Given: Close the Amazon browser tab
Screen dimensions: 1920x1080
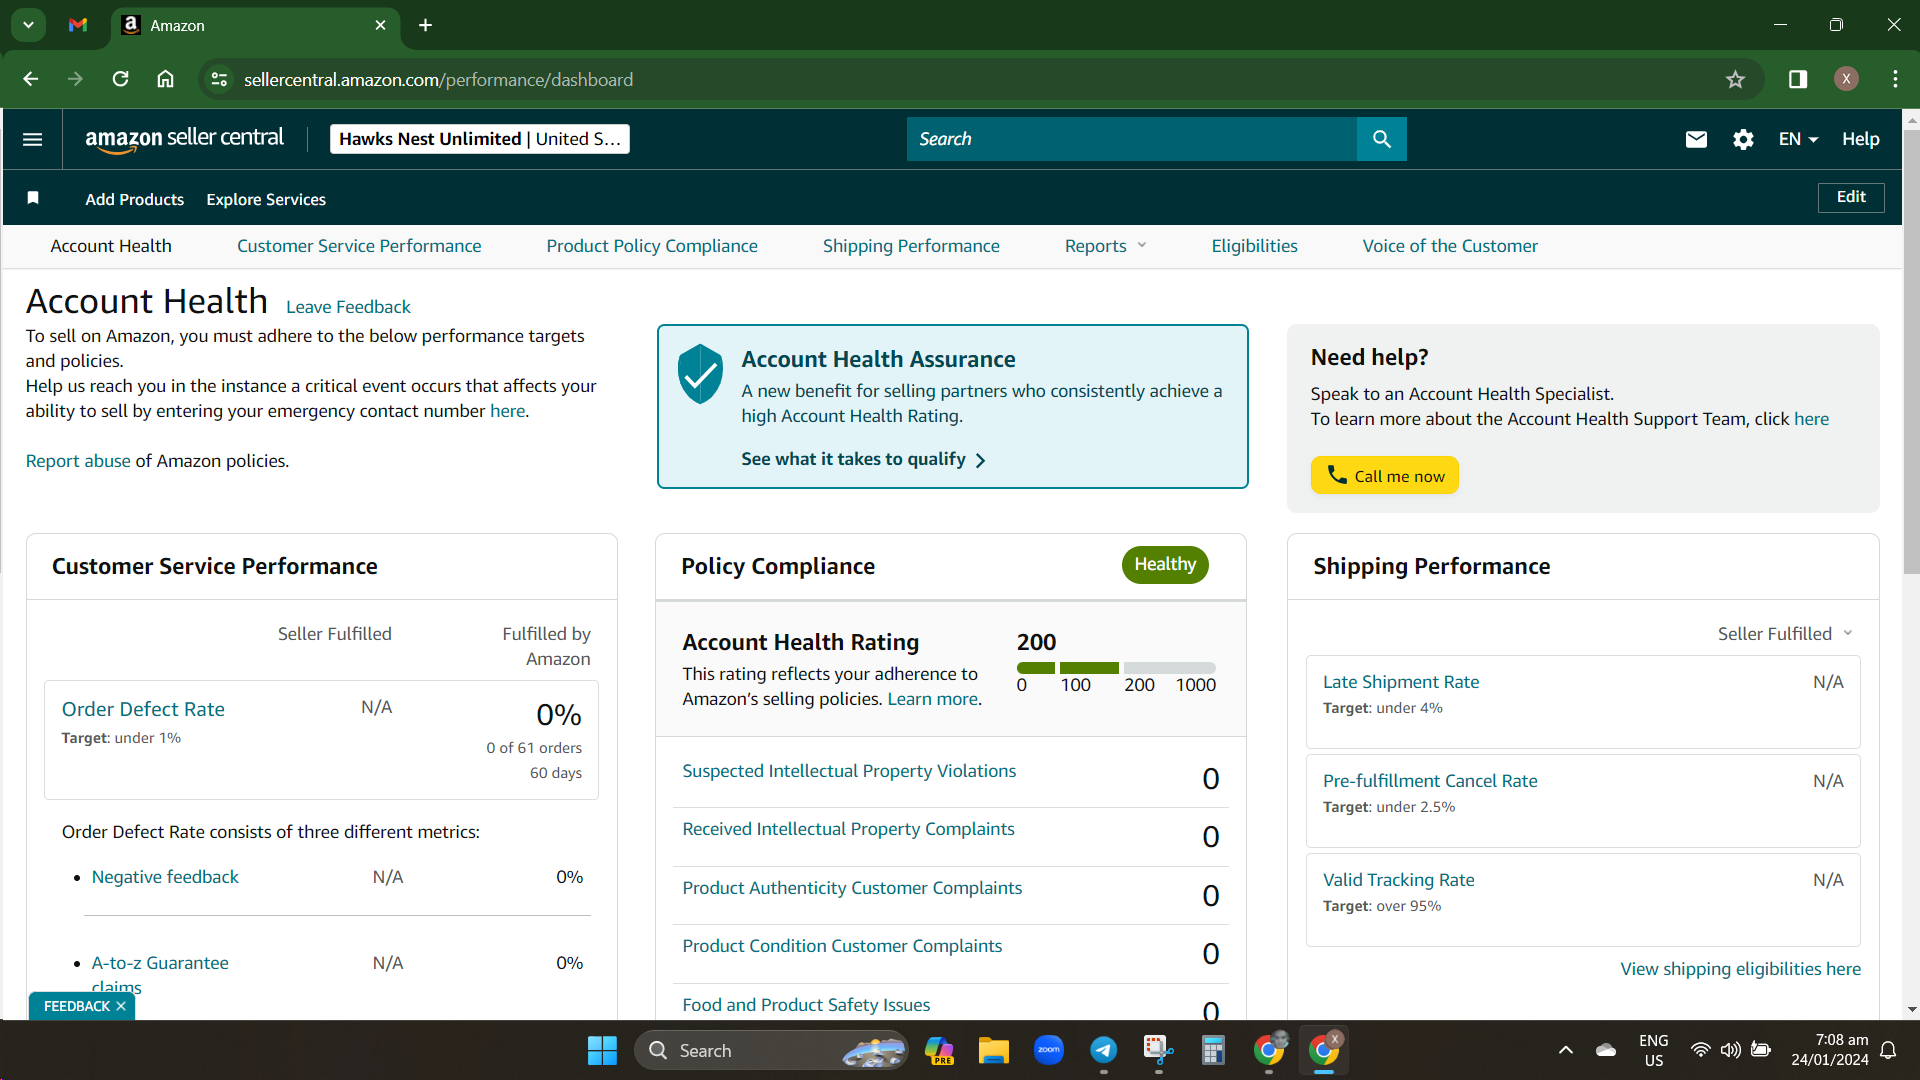Looking at the screenshot, I should (380, 25).
